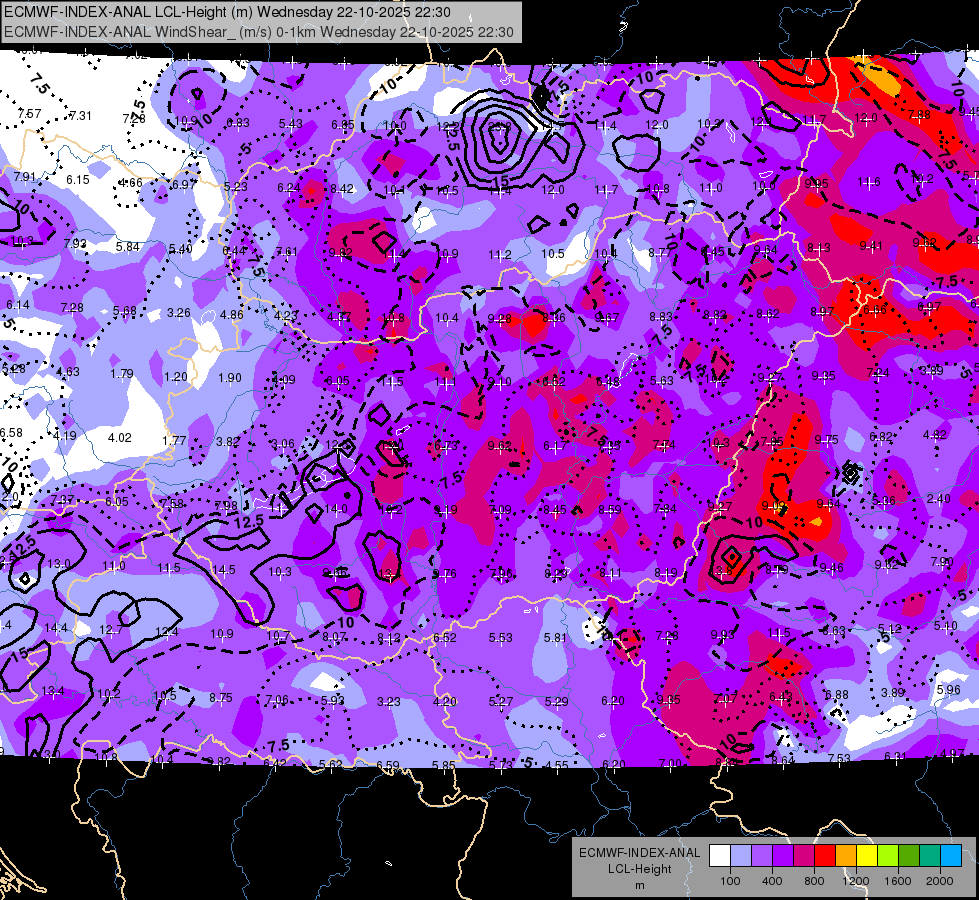Click the white legend swatch
Screen dimensions: 979x900
[720, 856]
